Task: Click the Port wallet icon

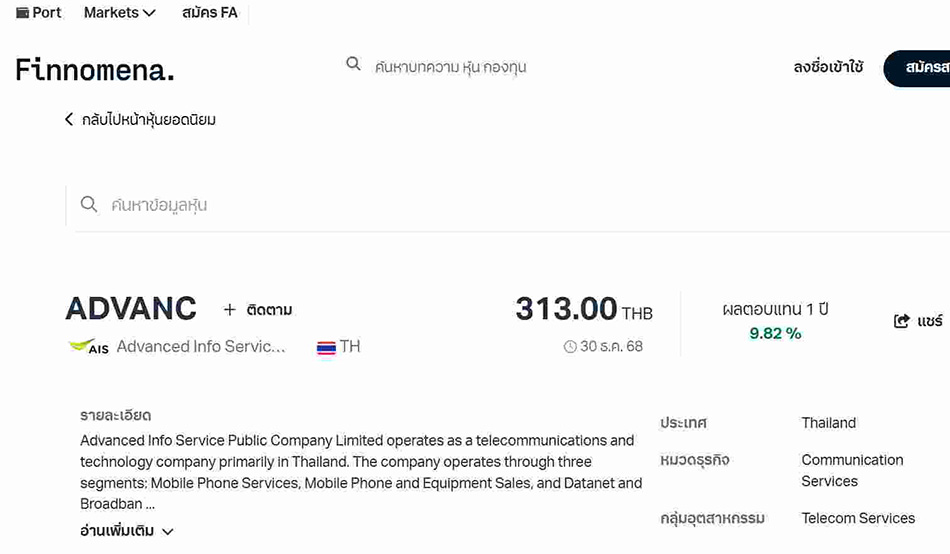Action: click(x=22, y=13)
